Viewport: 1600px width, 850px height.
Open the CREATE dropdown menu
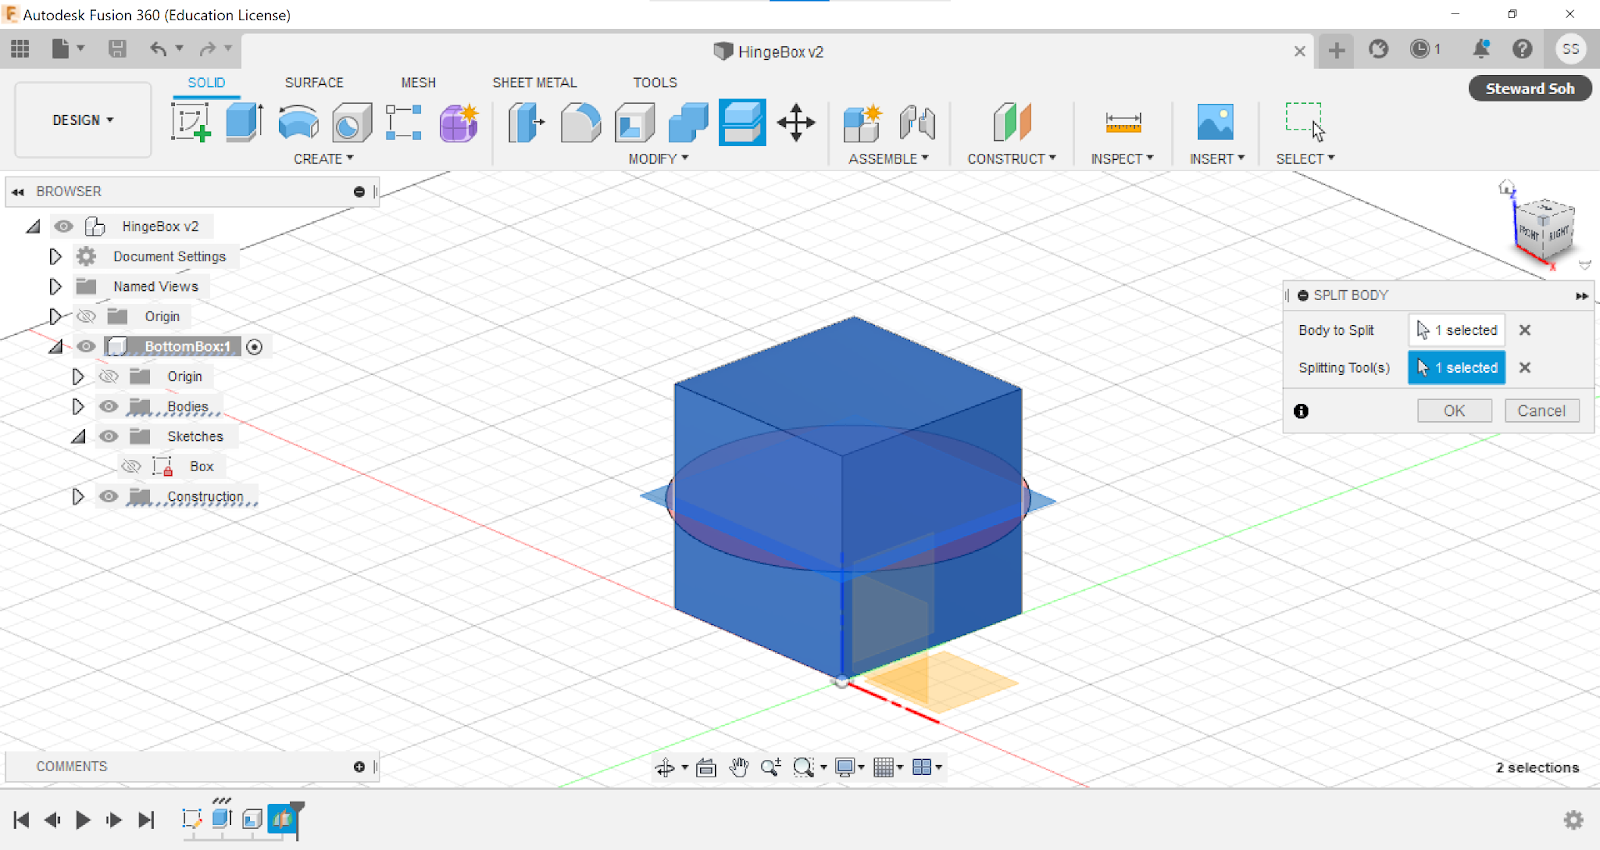pos(323,159)
